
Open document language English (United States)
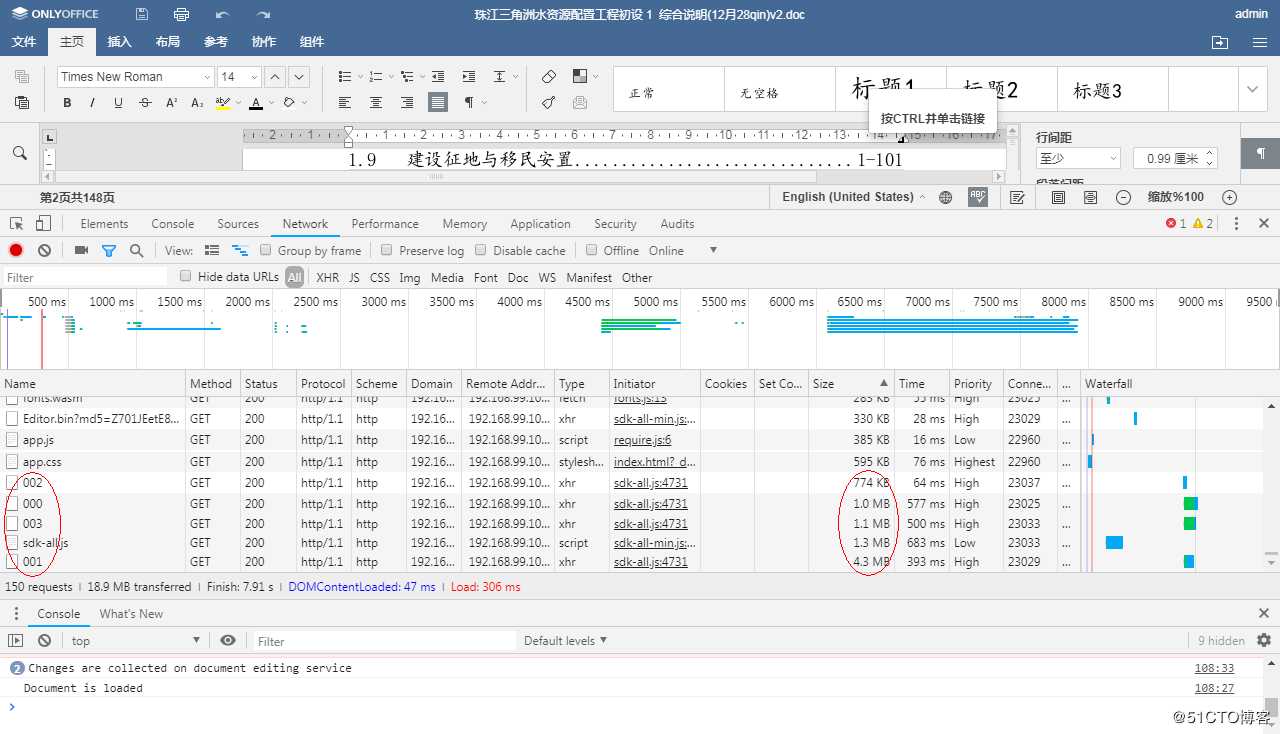tap(853, 197)
